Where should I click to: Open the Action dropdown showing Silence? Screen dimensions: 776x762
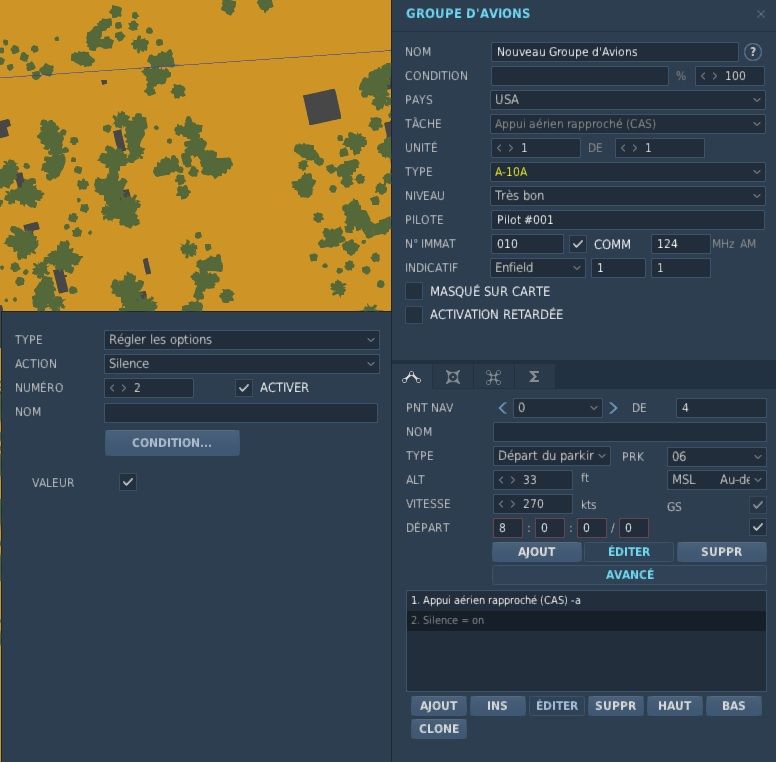click(x=241, y=364)
